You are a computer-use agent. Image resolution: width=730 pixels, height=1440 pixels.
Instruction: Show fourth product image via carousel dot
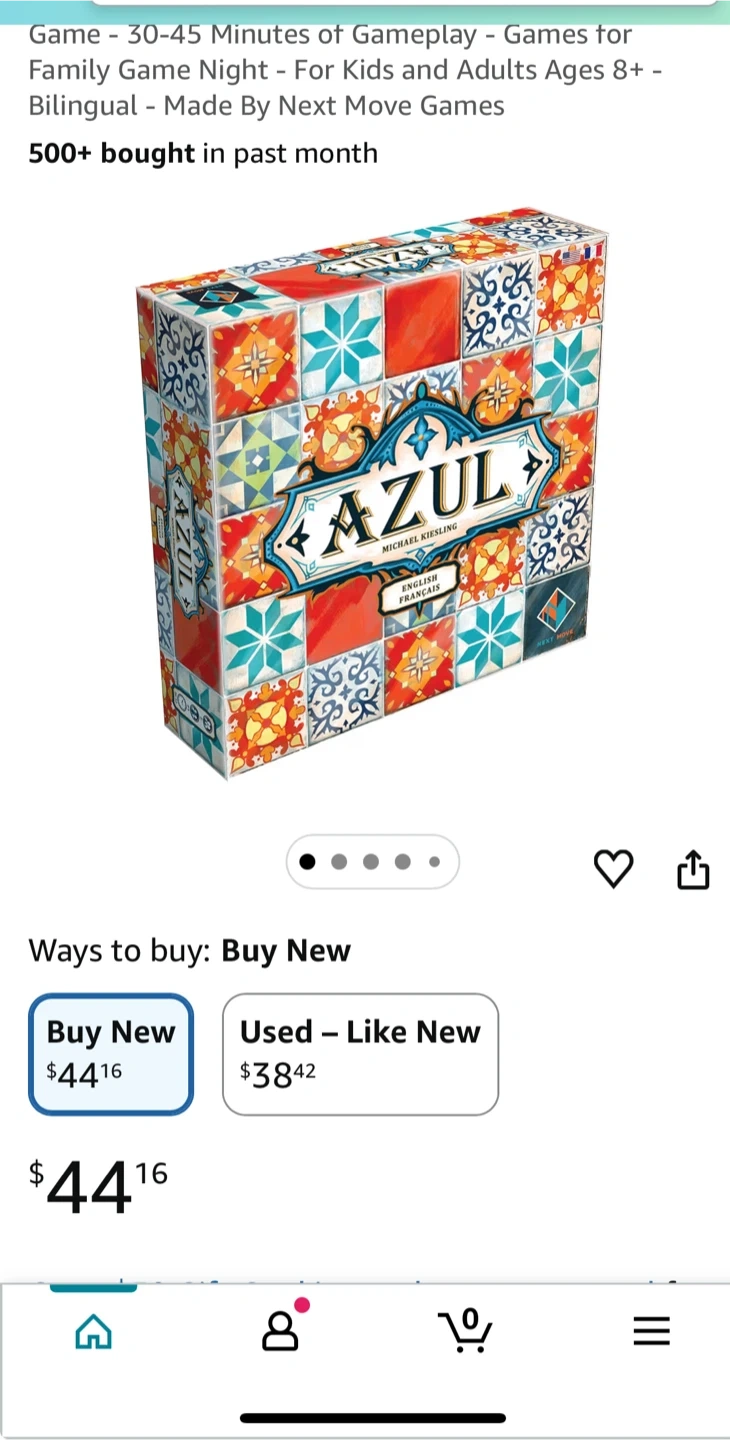click(x=403, y=862)
